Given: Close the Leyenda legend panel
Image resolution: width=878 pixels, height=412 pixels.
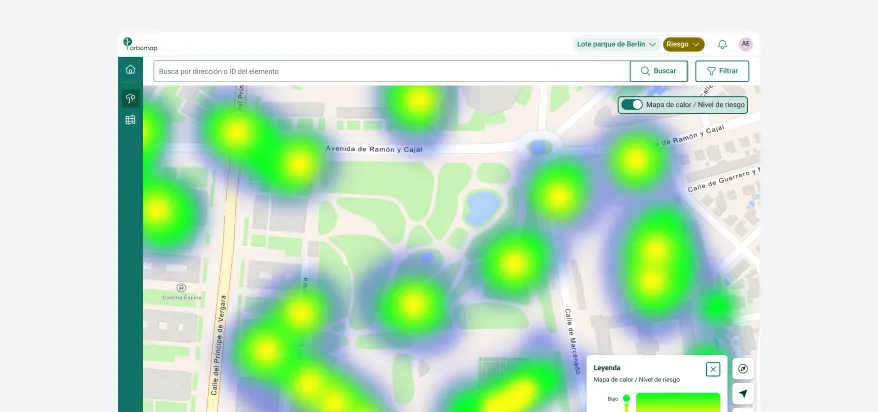Looking at the screenshot, I should pyautogui.click(x=713, y=369).
